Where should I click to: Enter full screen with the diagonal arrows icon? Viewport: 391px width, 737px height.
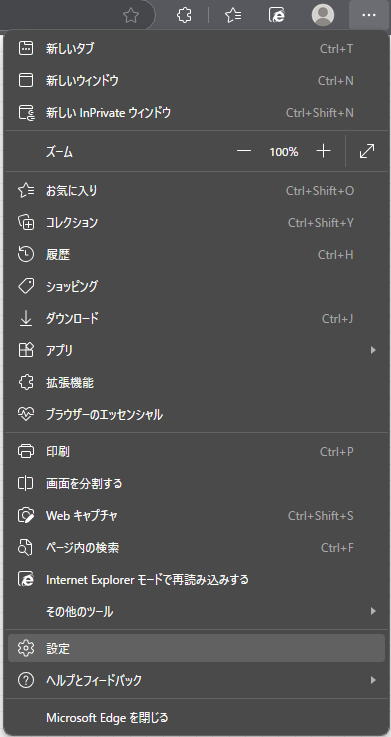[367, 151]
